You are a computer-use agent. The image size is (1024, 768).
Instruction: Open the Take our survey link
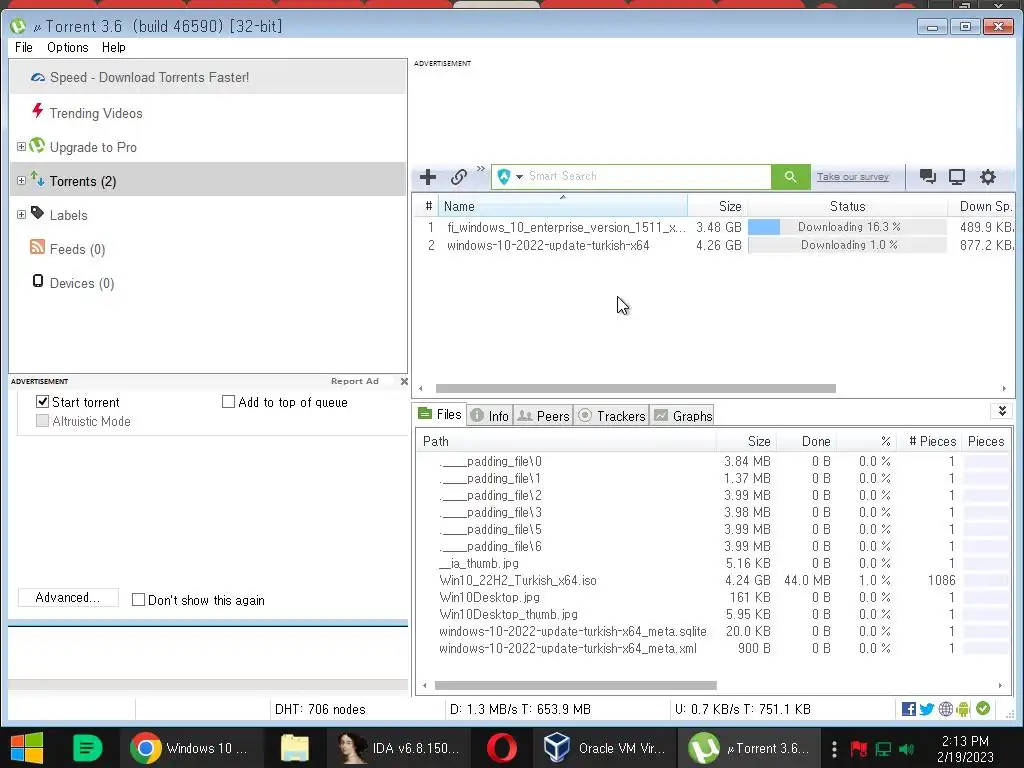[852, 176]
